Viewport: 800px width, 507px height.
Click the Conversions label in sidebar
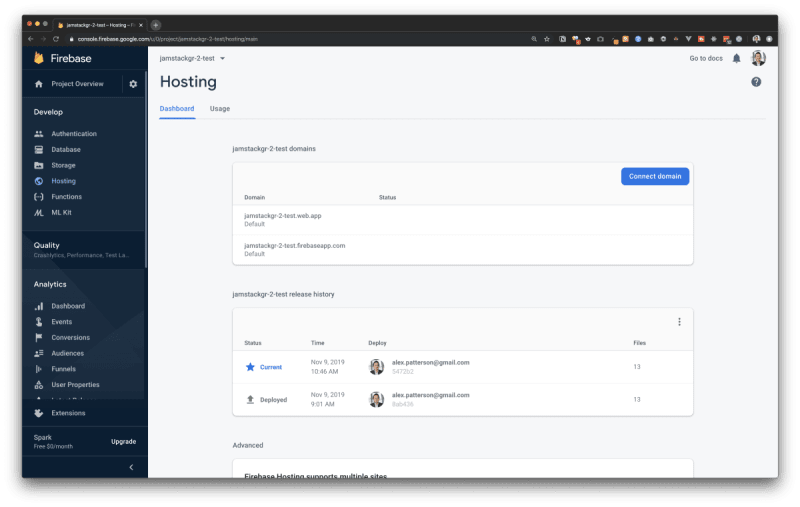pyautogui.click(x=70, y=338)
